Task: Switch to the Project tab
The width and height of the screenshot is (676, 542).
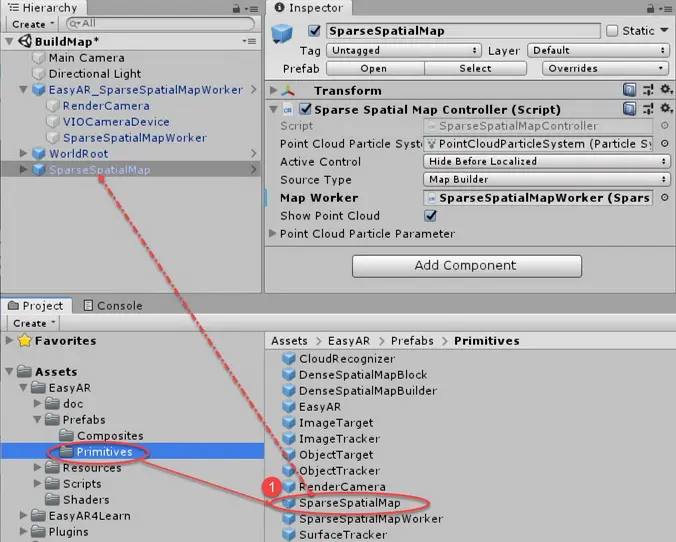Action: (x=36, y=305)
